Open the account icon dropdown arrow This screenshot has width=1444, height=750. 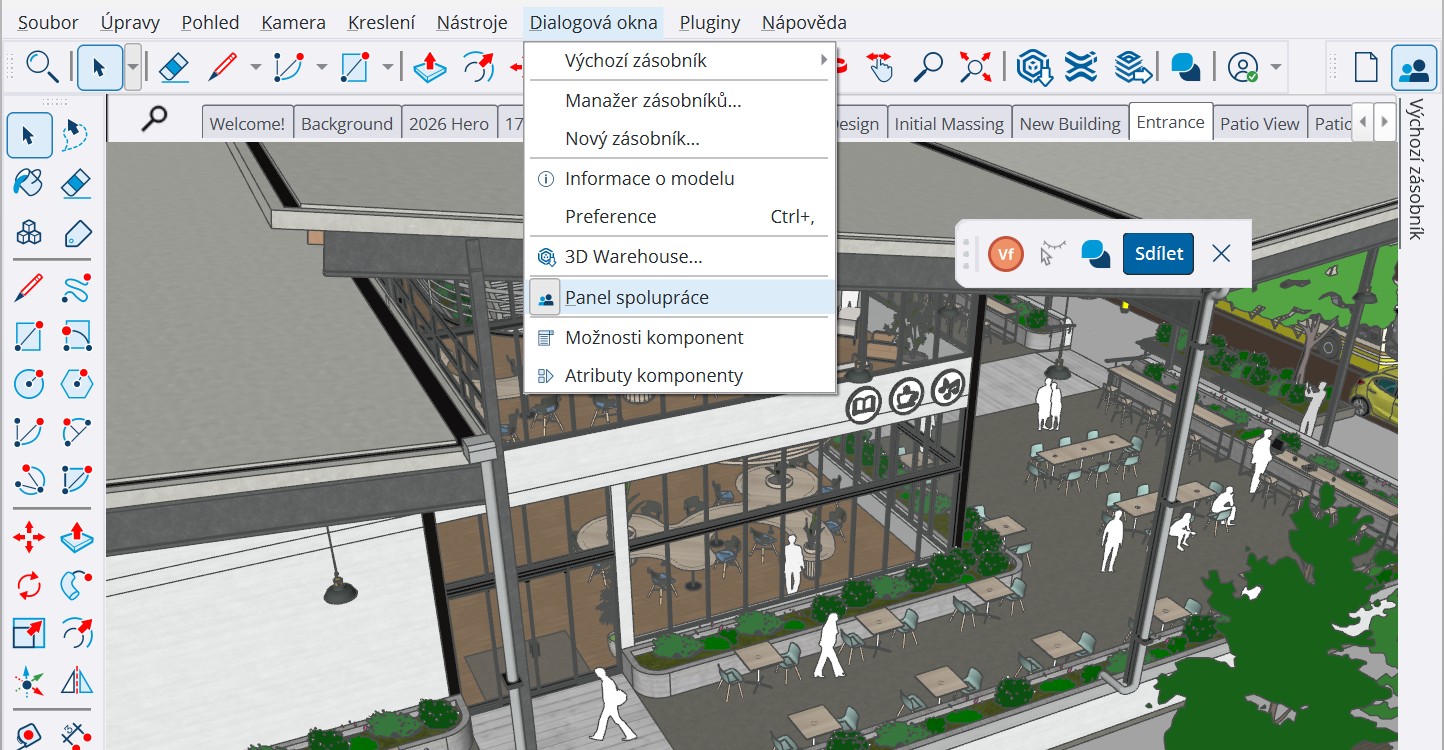[1276, 68]
